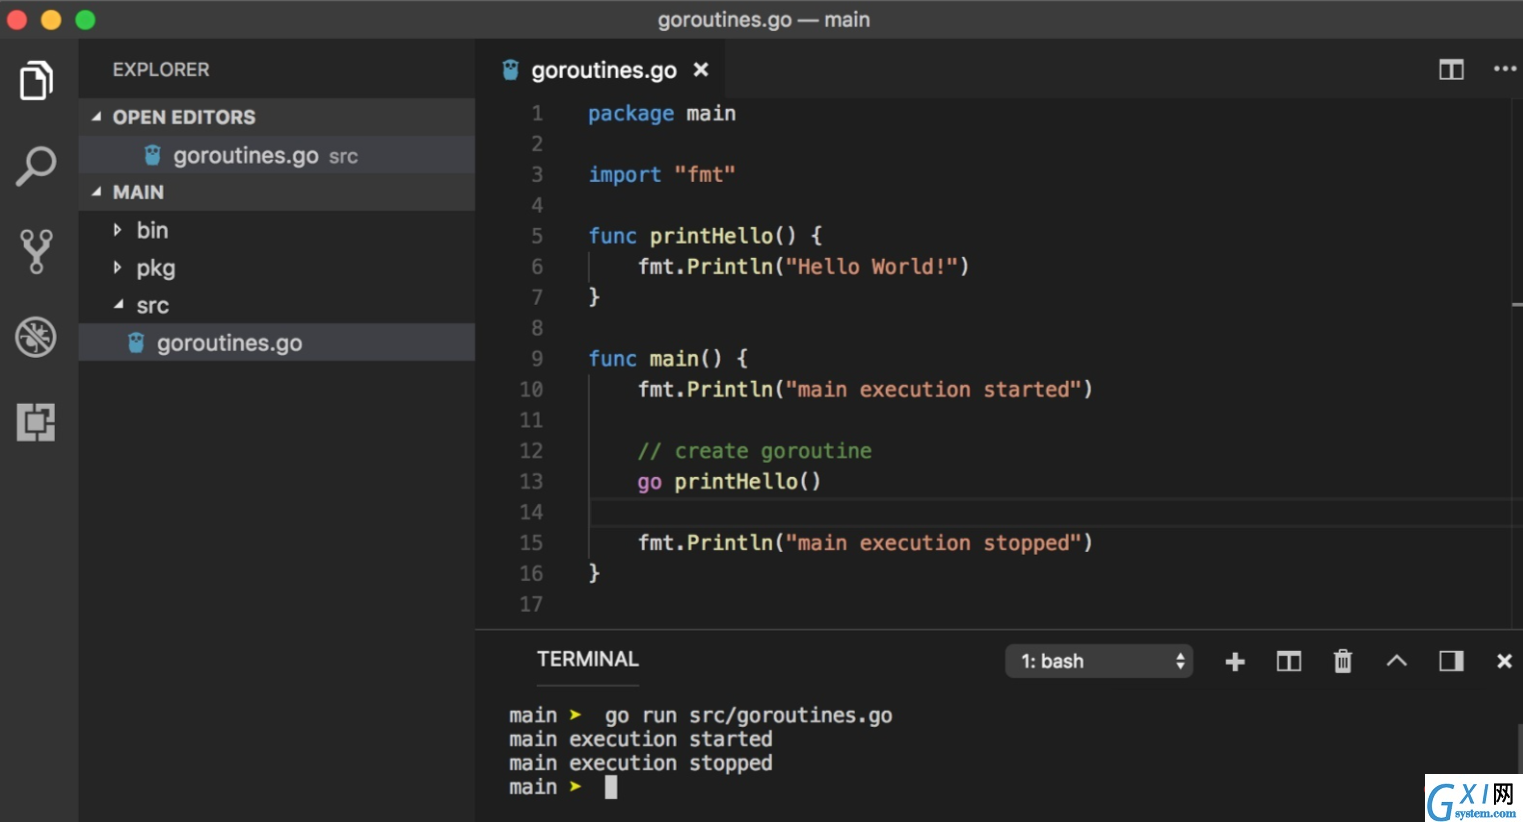Split the terminal panel
This screenshot has height=822, width=1523.
[1289, 661]
